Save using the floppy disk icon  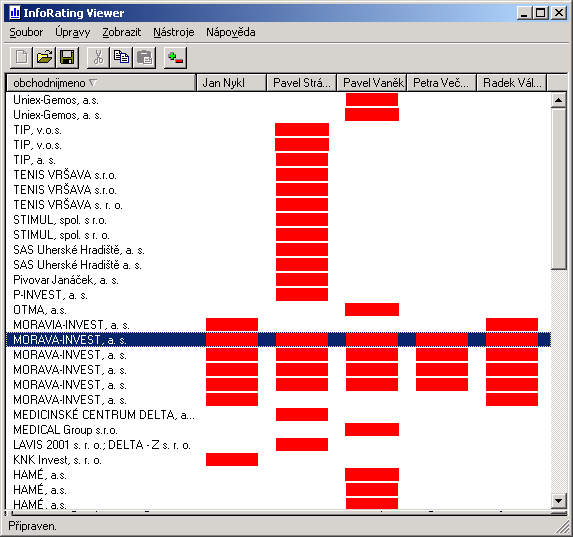67,58
